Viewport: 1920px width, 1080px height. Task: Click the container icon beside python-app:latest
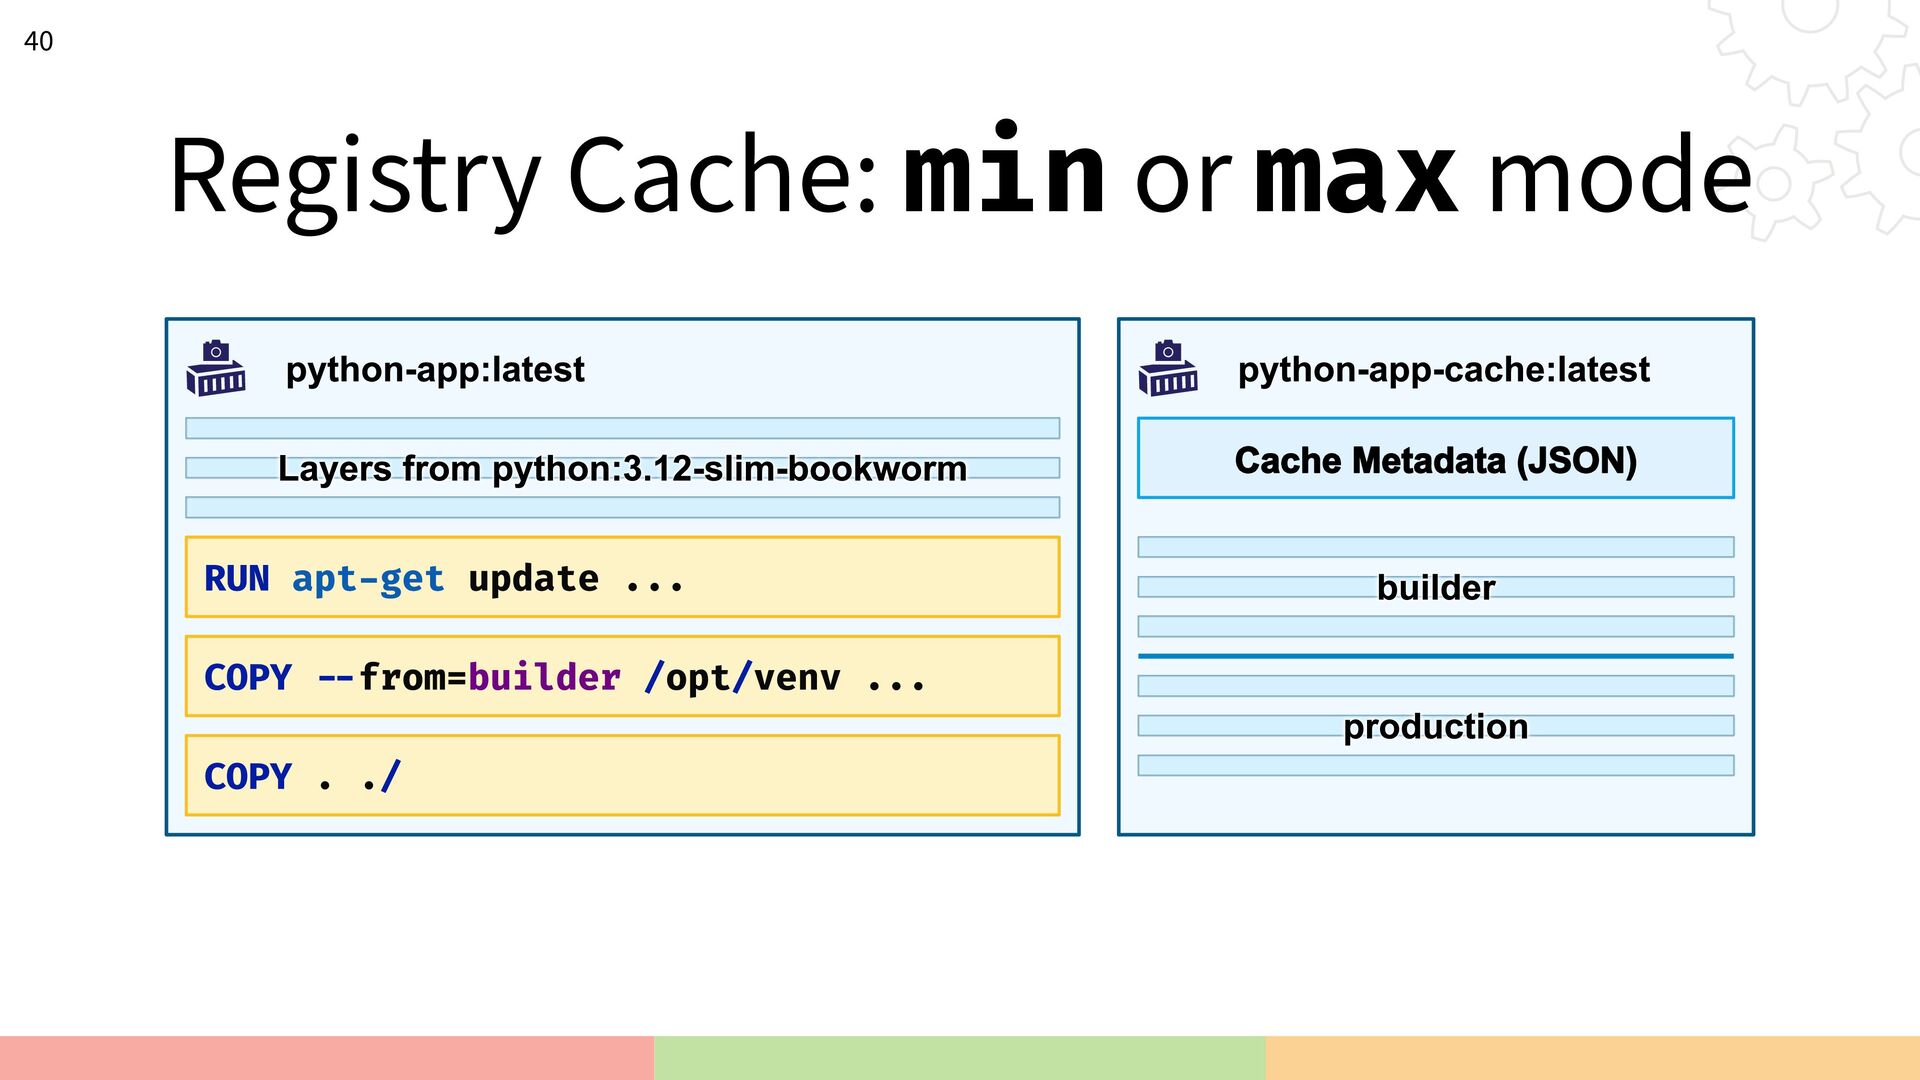coord(216,369)
